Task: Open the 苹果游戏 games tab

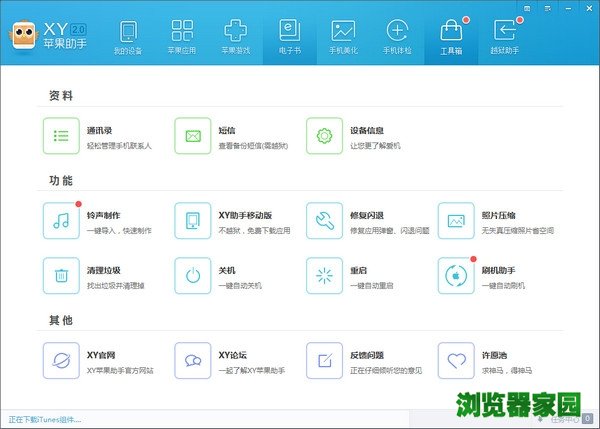Action: [x=236, y=38]
